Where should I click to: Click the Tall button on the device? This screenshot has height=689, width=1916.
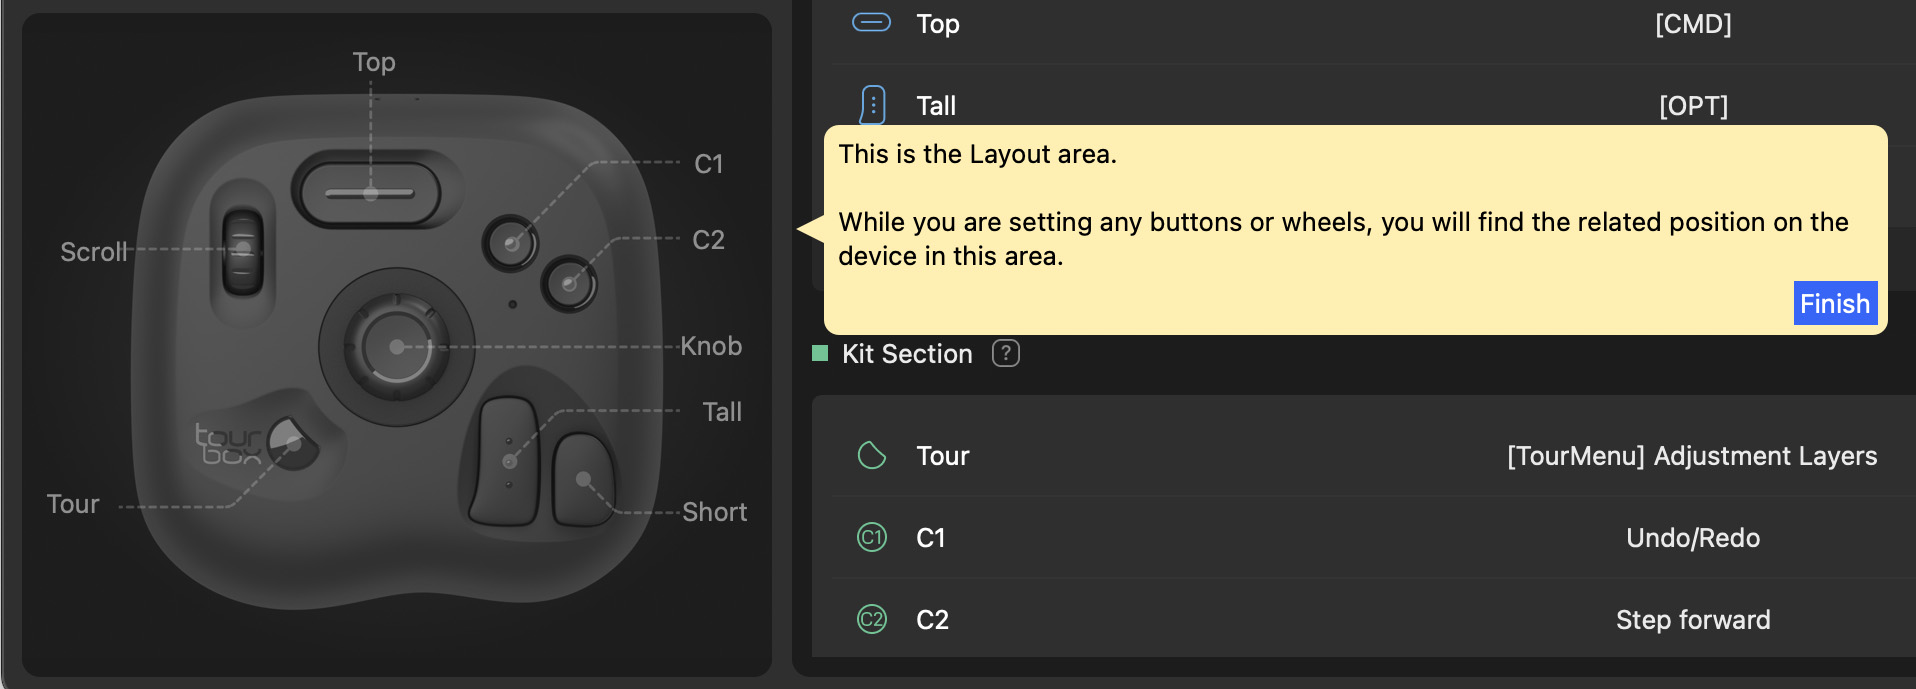click(x=508, y=460)
